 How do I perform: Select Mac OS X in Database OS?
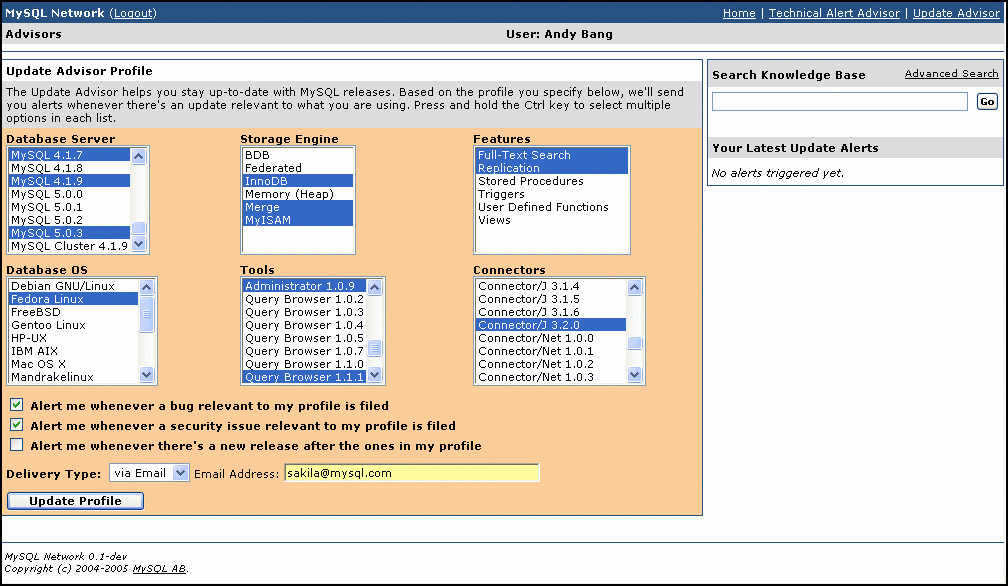(x=73, y=364)
